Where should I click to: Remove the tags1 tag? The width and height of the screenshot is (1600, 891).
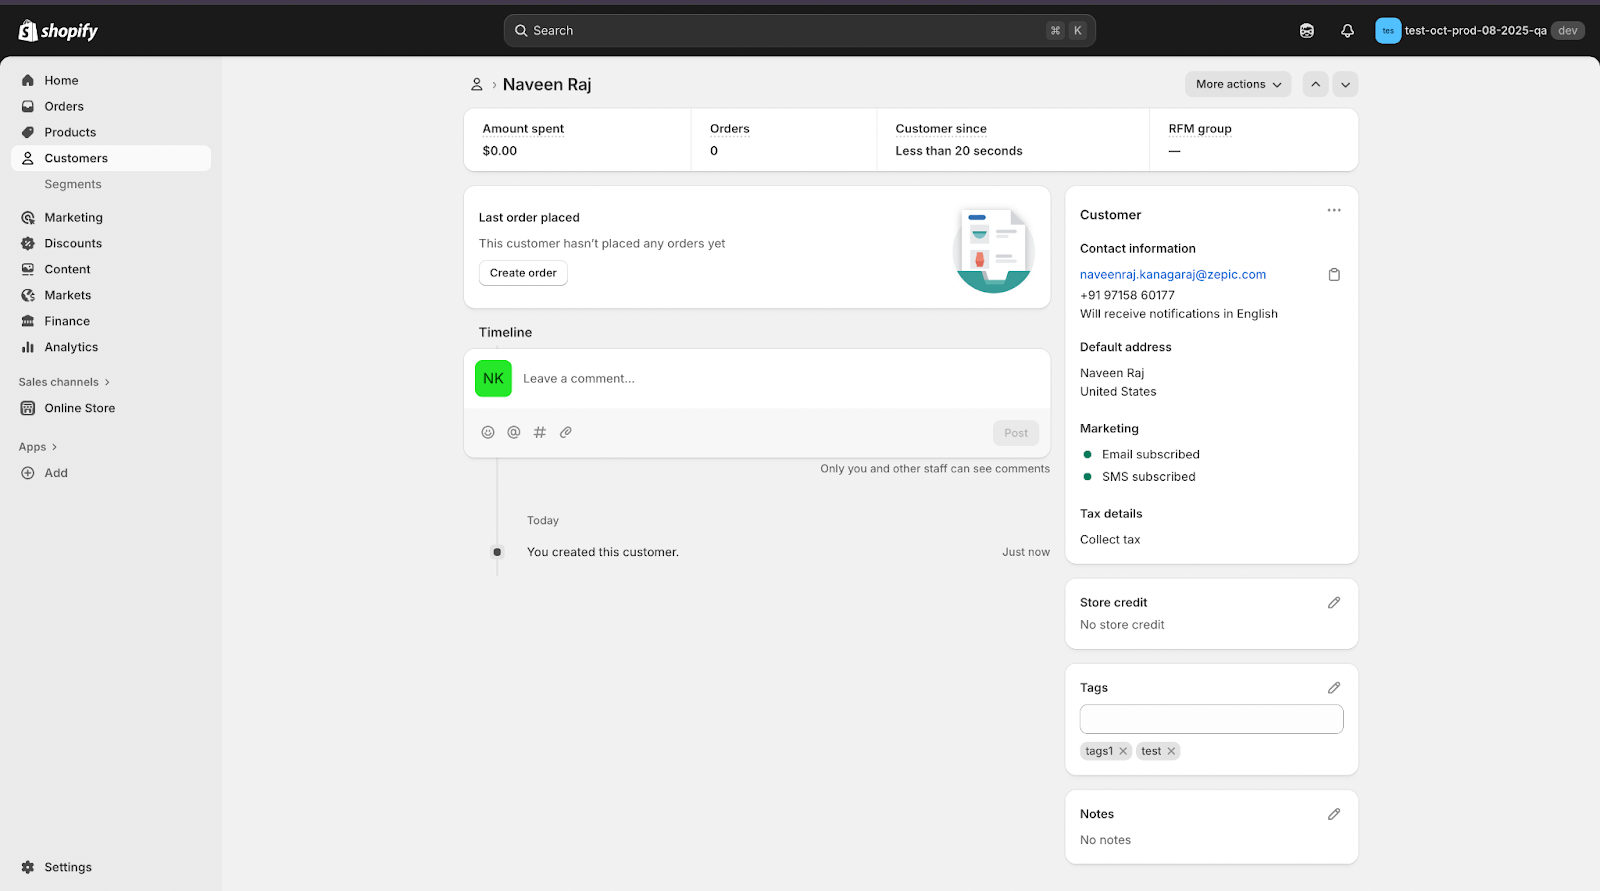pos(1123,752)
